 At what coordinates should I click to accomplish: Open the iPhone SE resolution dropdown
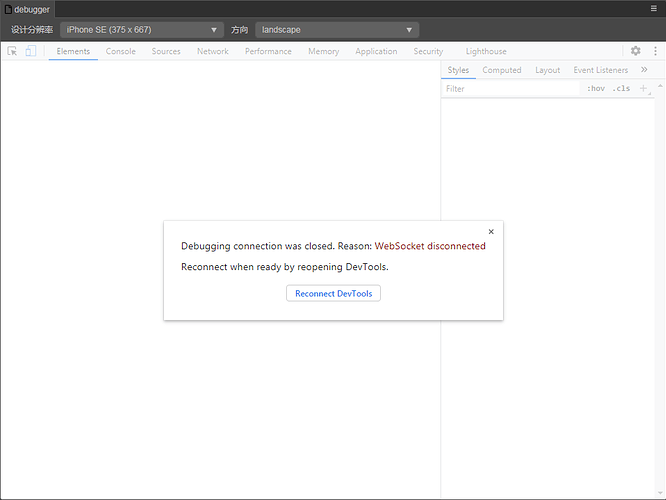(142, 30)
